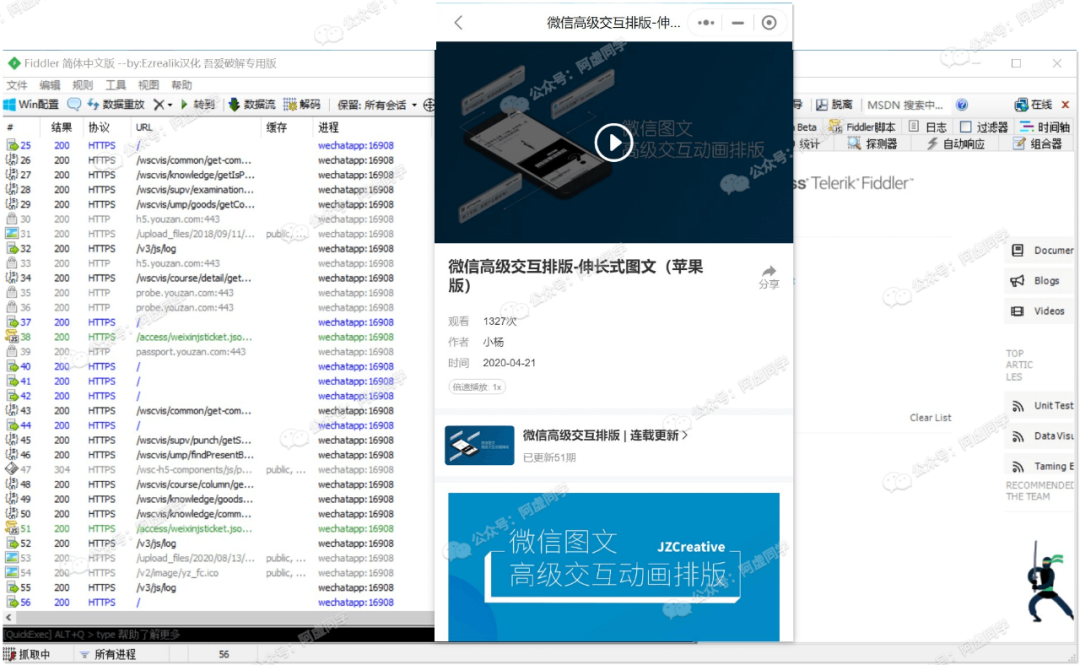Image resolution: width=1080 pixels, height=665 pixels.
Task: Click the horizontal scrollbar left arrow
Action: coord(8,617)
